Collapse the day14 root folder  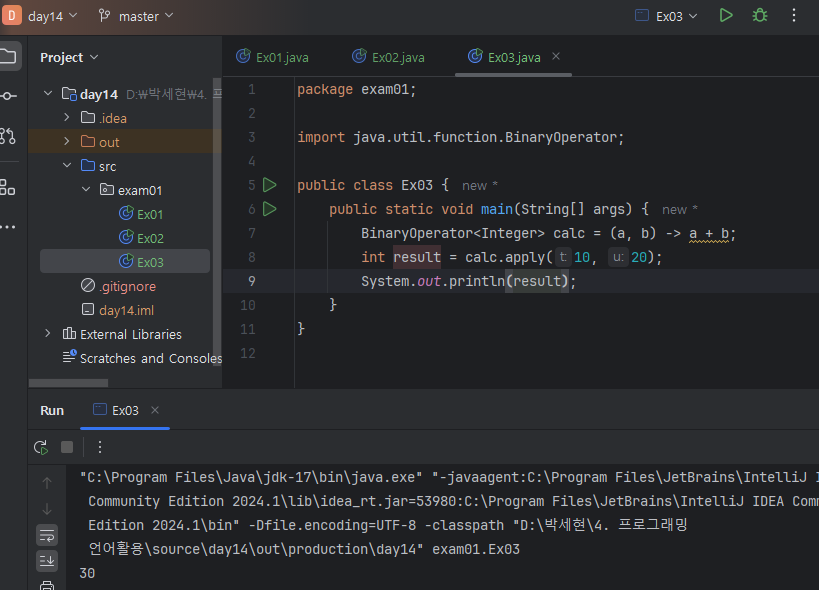48,93
